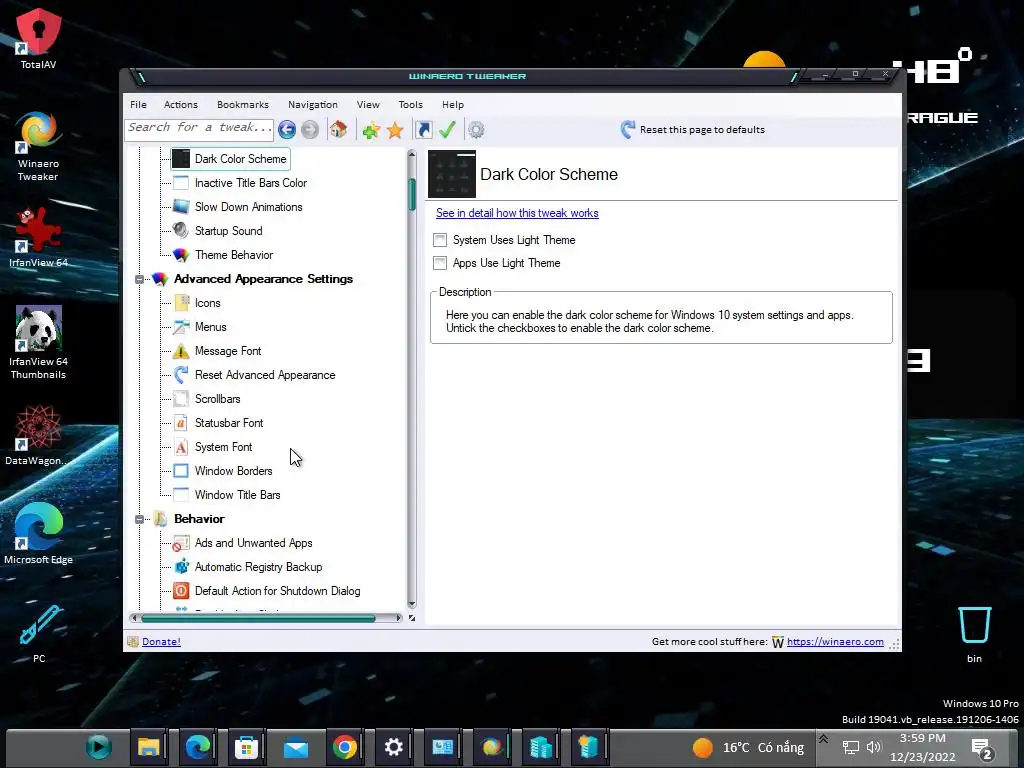
Task: Collapse Advanced Appearance Settings tree node
Action: tap(139, 280)
